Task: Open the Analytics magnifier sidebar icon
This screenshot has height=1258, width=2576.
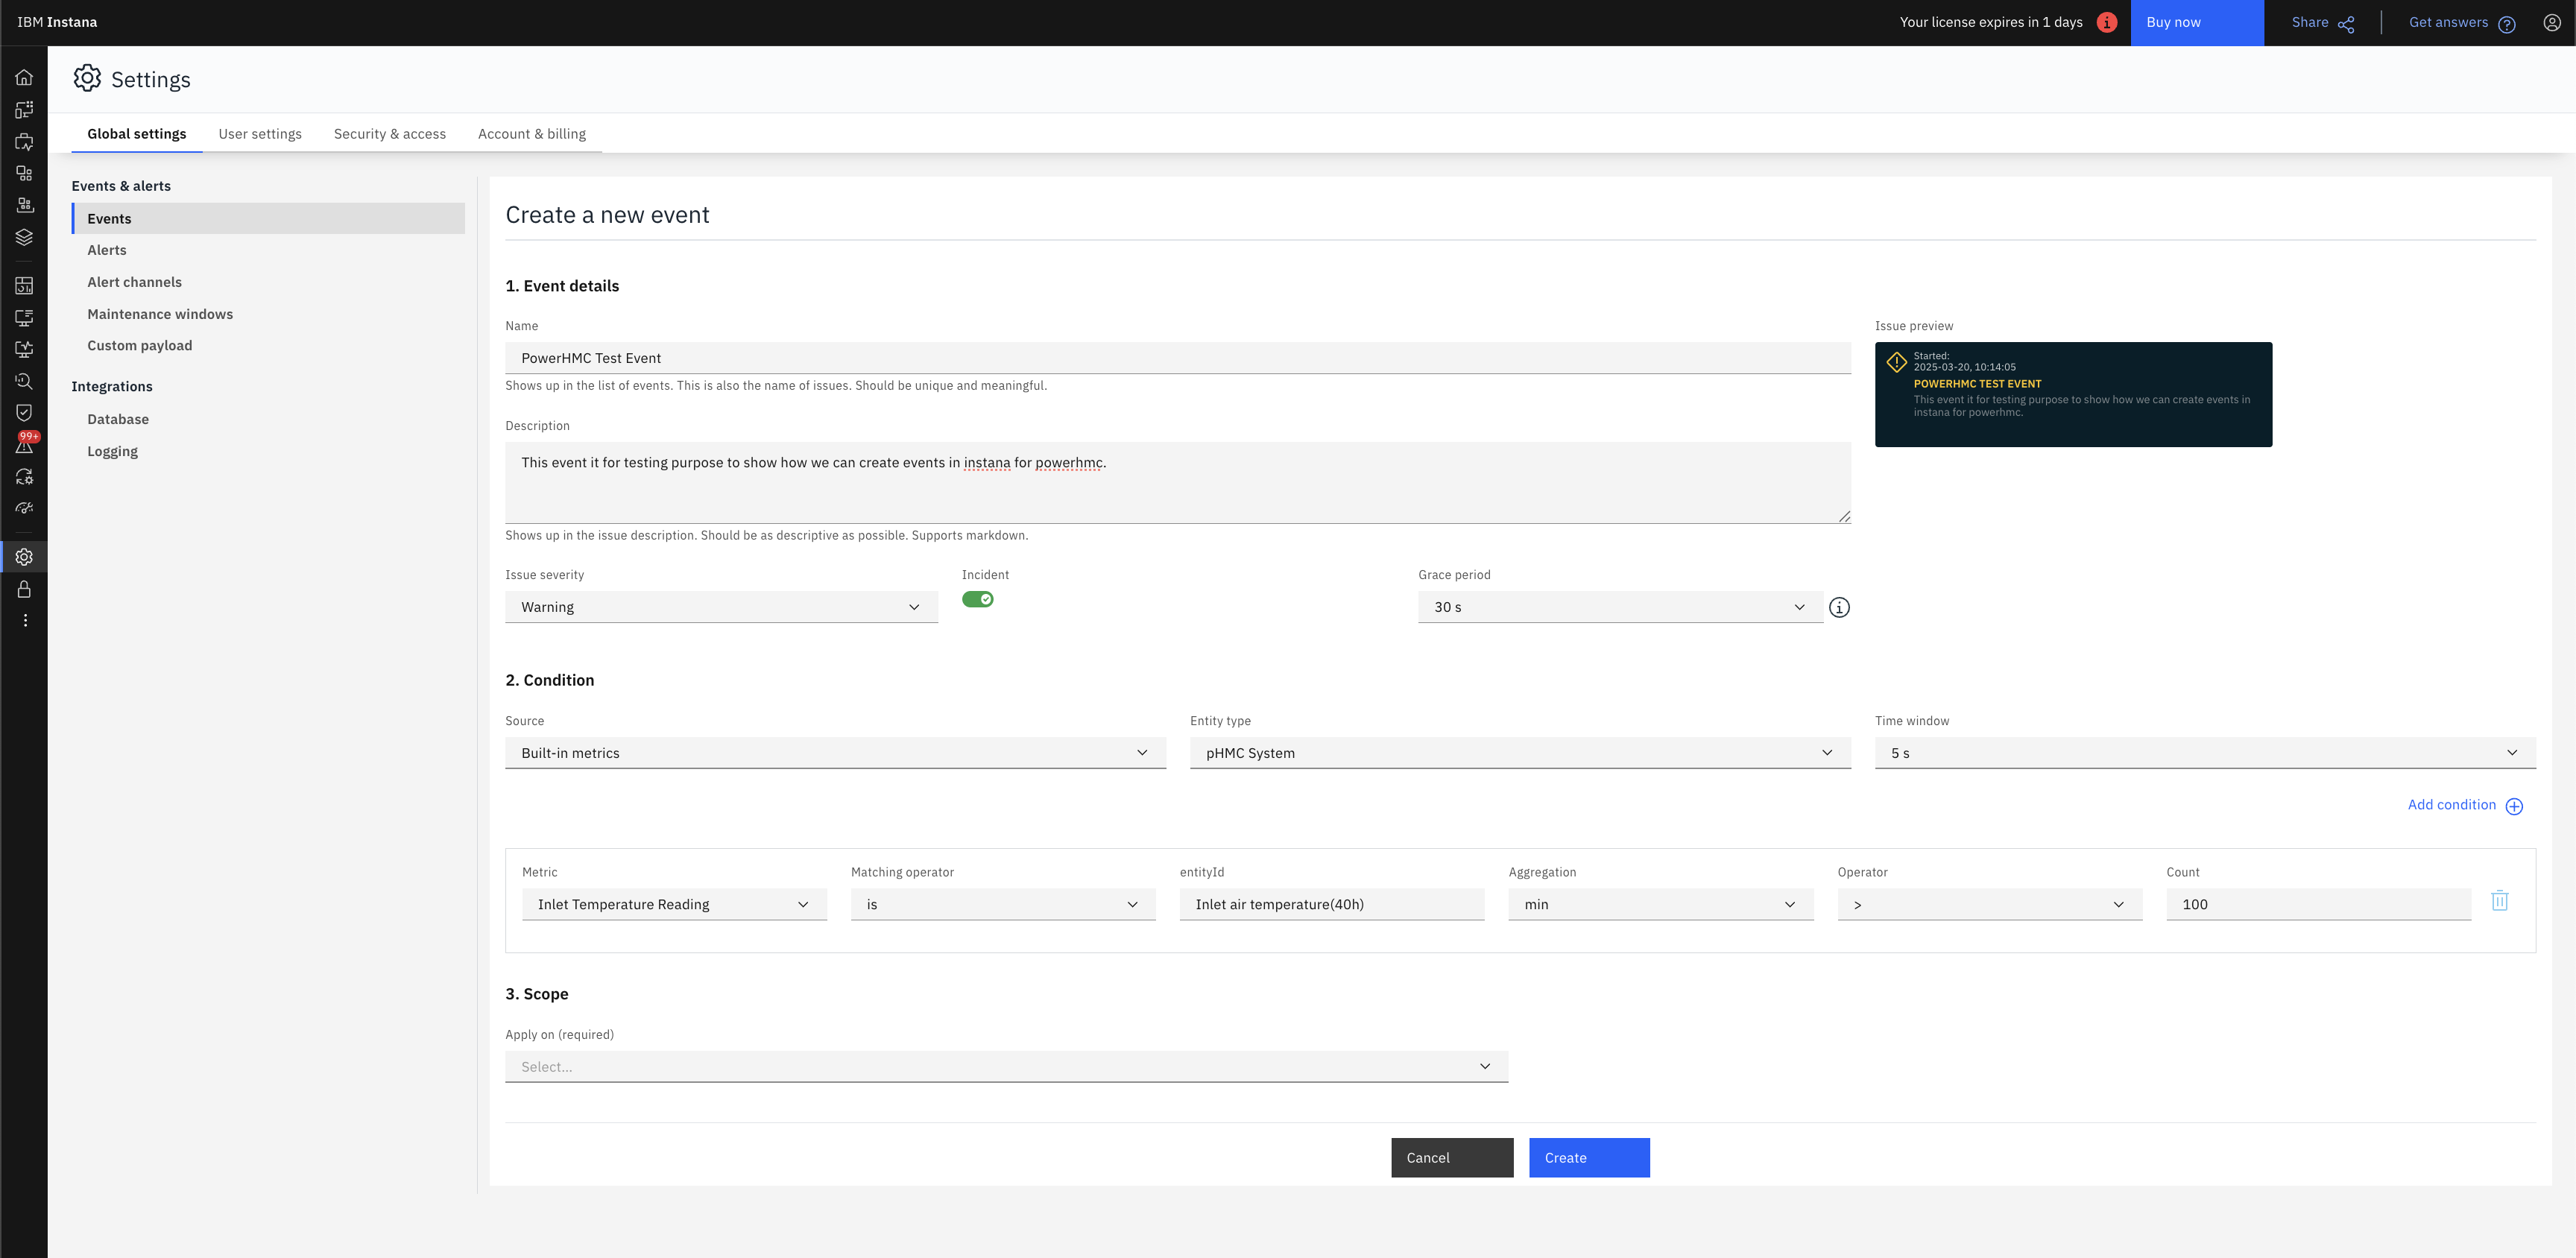Action: click(24, 381)
